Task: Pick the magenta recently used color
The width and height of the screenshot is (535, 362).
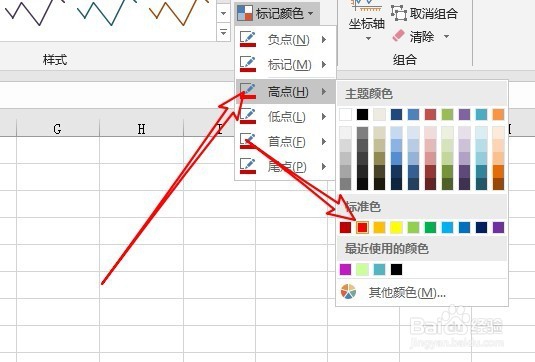Action: [x=345, y=269]
